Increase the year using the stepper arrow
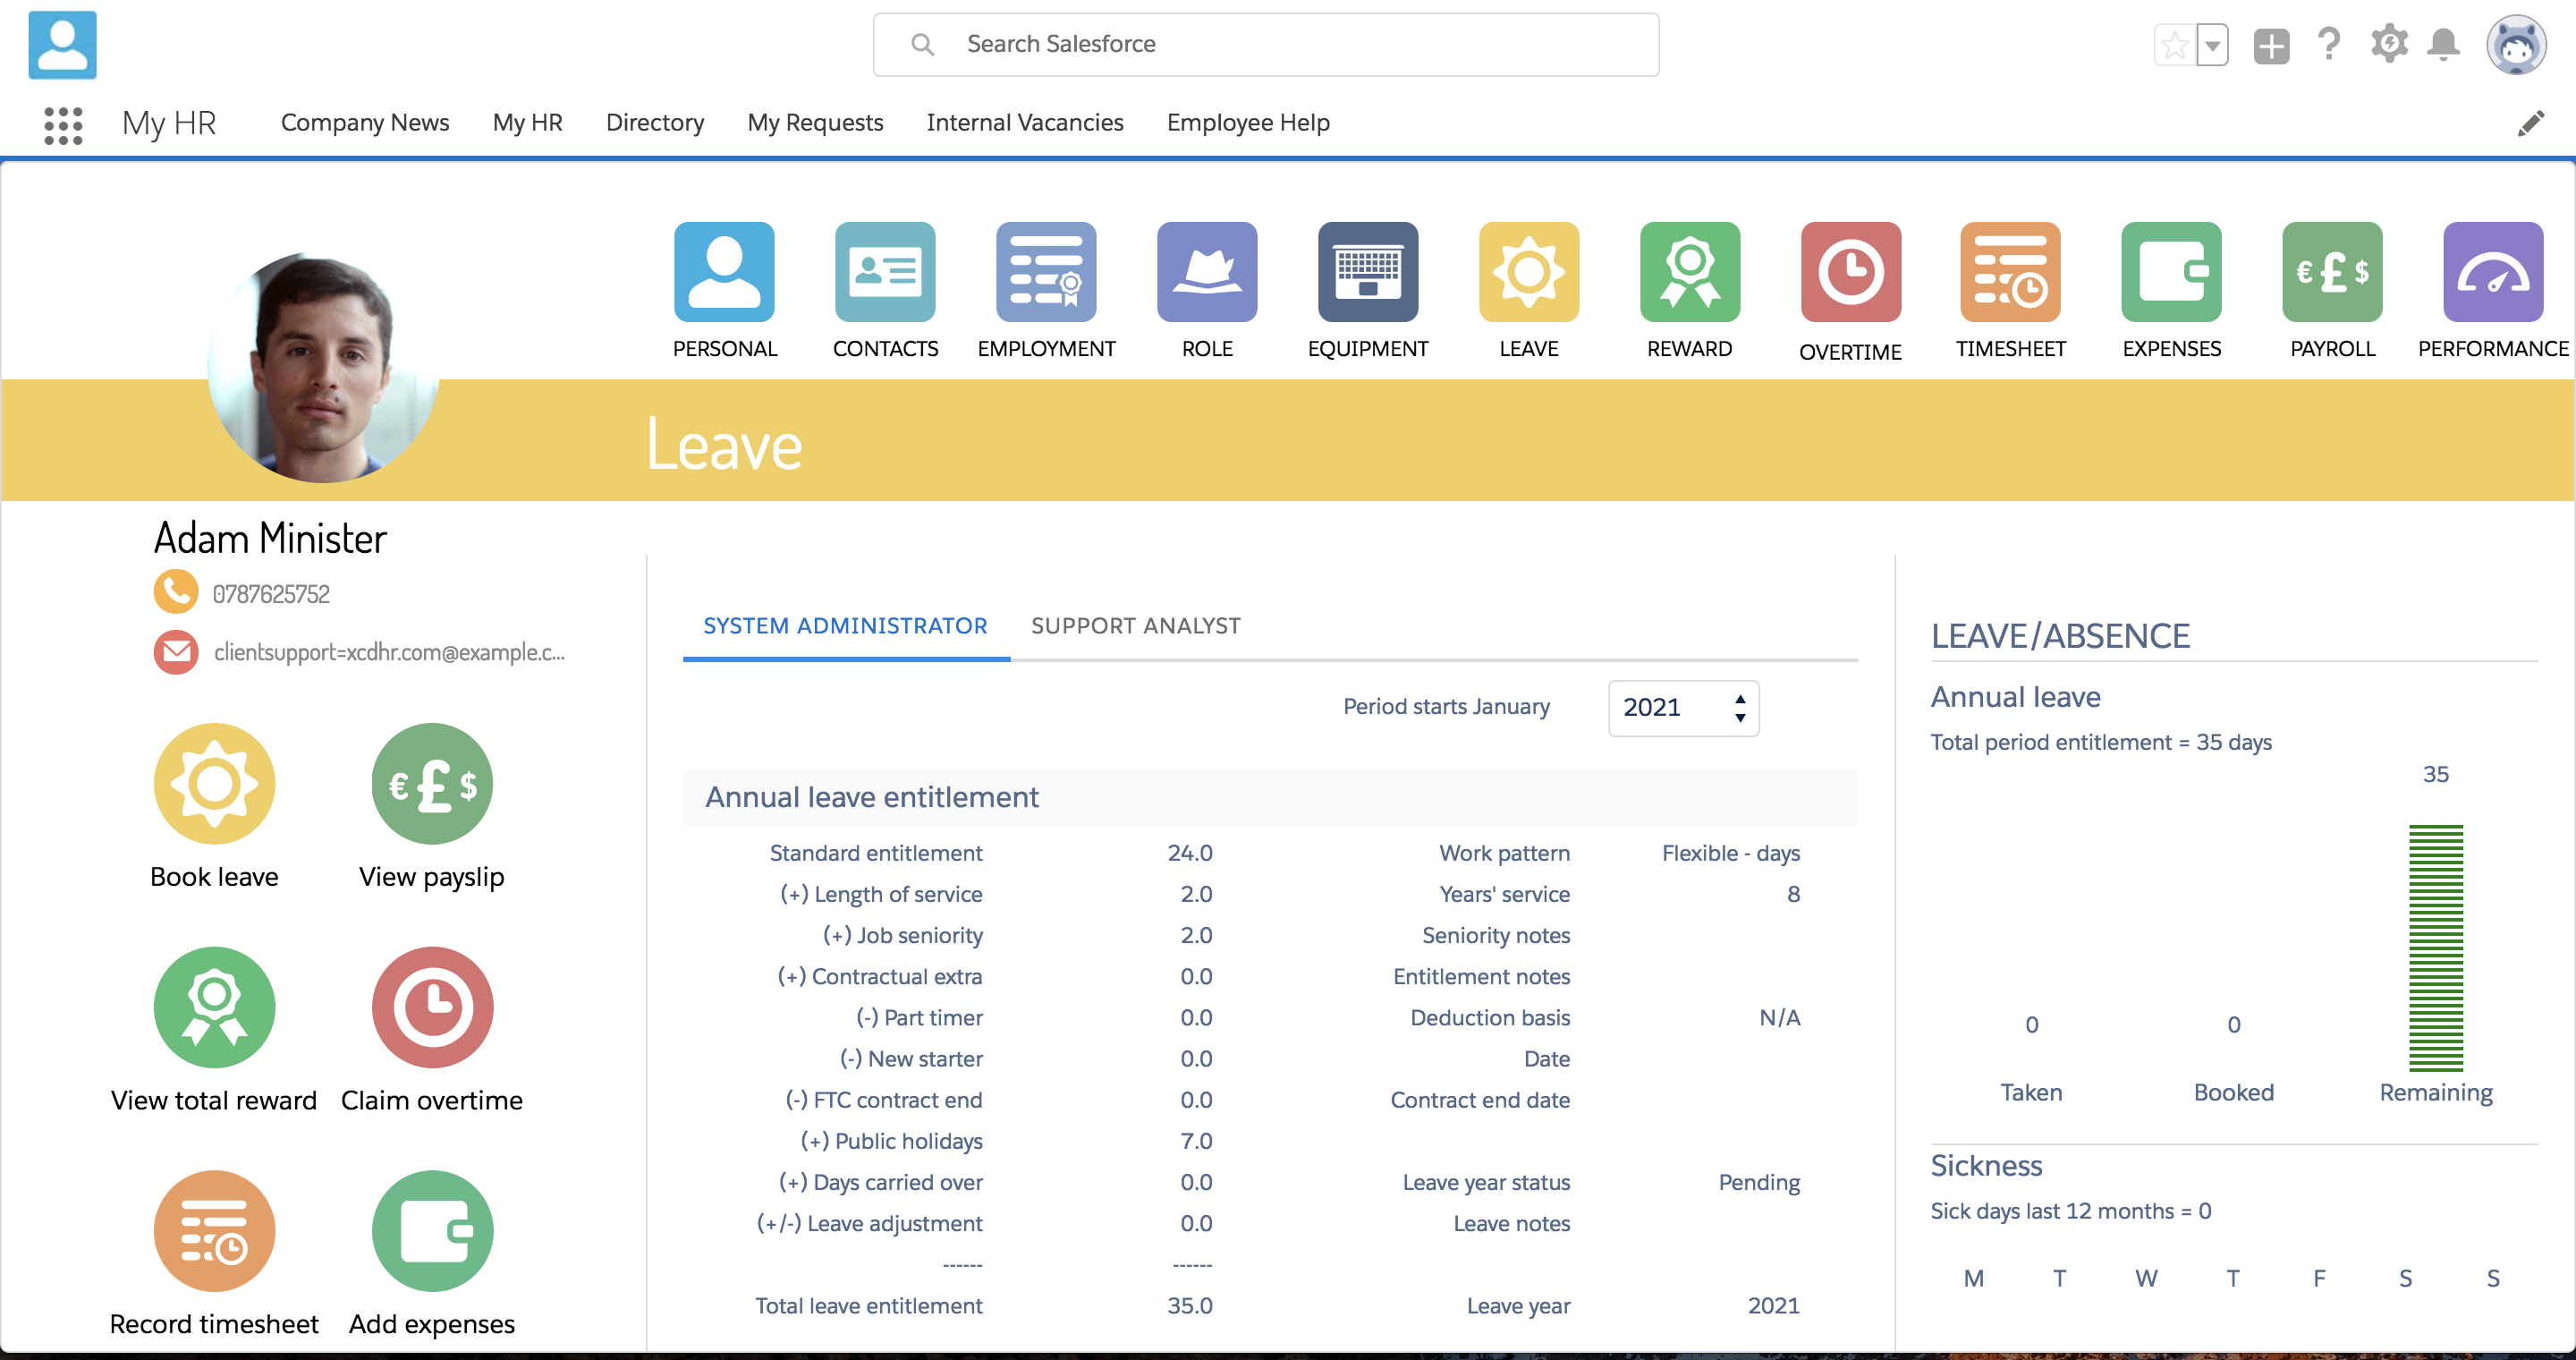 click(x=1740, y=698)
